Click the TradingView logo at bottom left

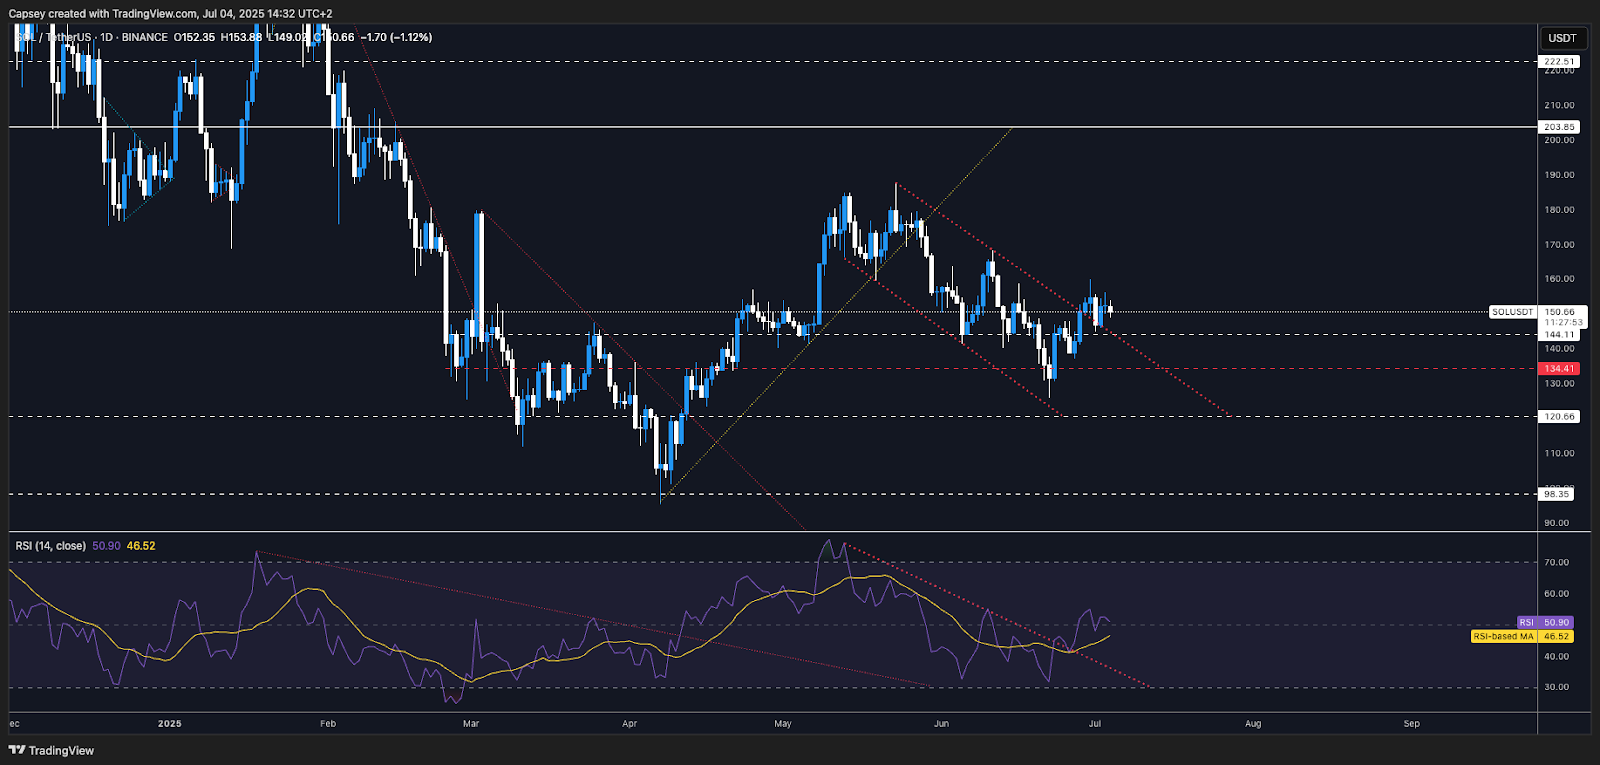click(52, 750)
